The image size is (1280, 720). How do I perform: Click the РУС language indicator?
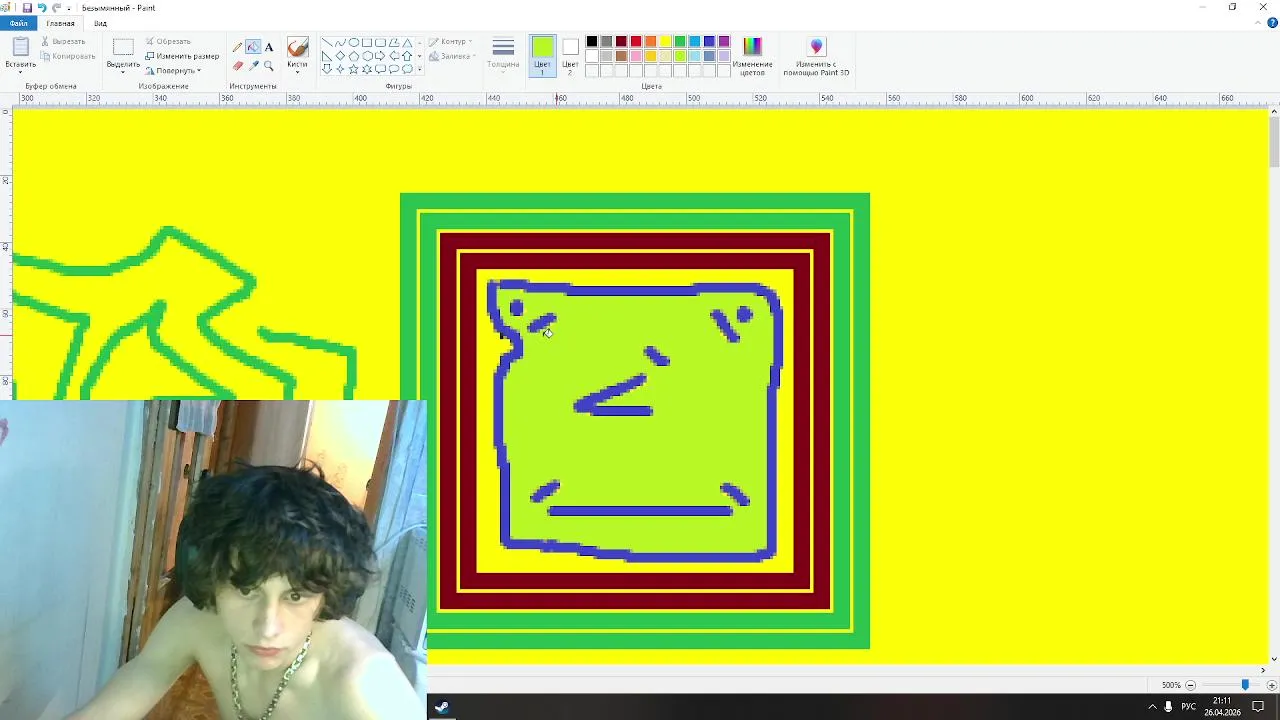point(1188,707)
